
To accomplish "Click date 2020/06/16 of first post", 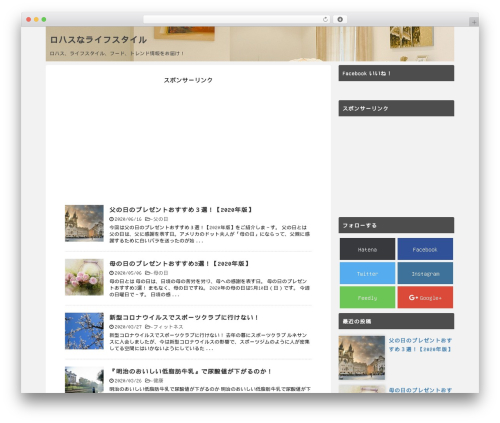I will tap(128, 219).
